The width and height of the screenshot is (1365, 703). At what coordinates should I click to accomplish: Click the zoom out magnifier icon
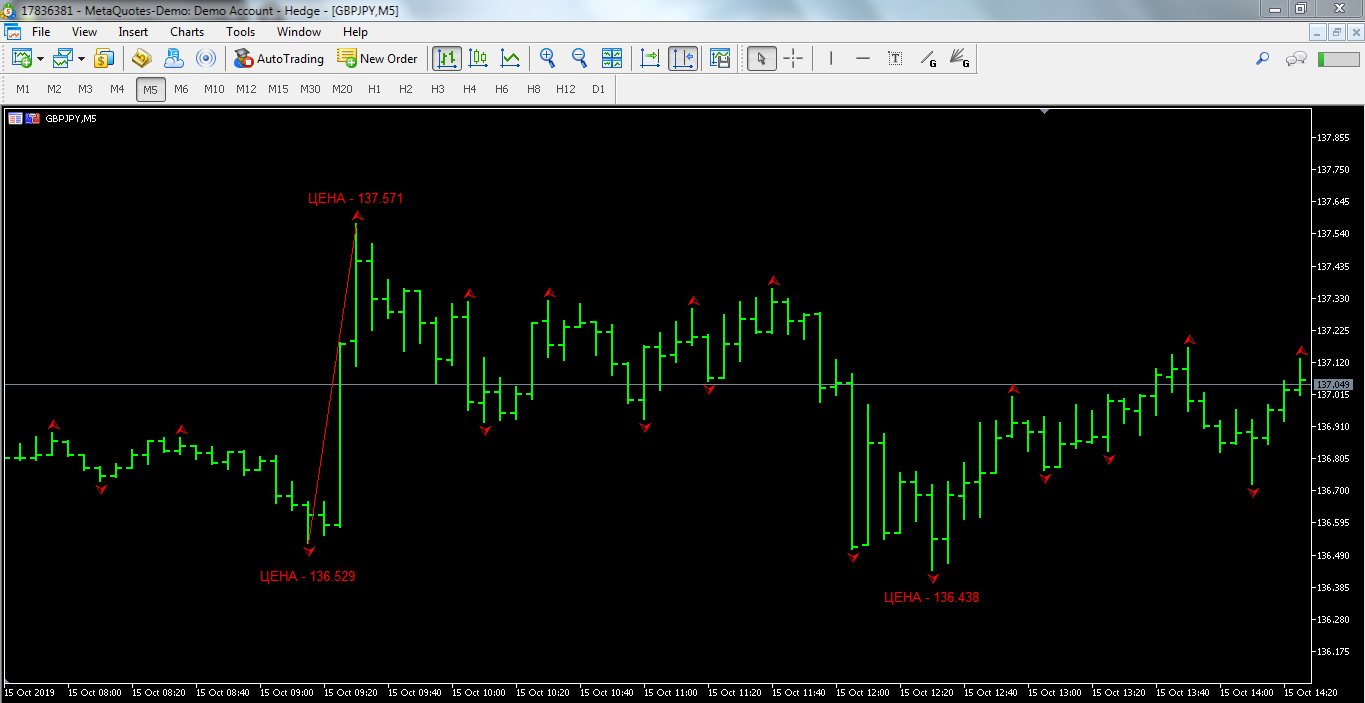579,58
